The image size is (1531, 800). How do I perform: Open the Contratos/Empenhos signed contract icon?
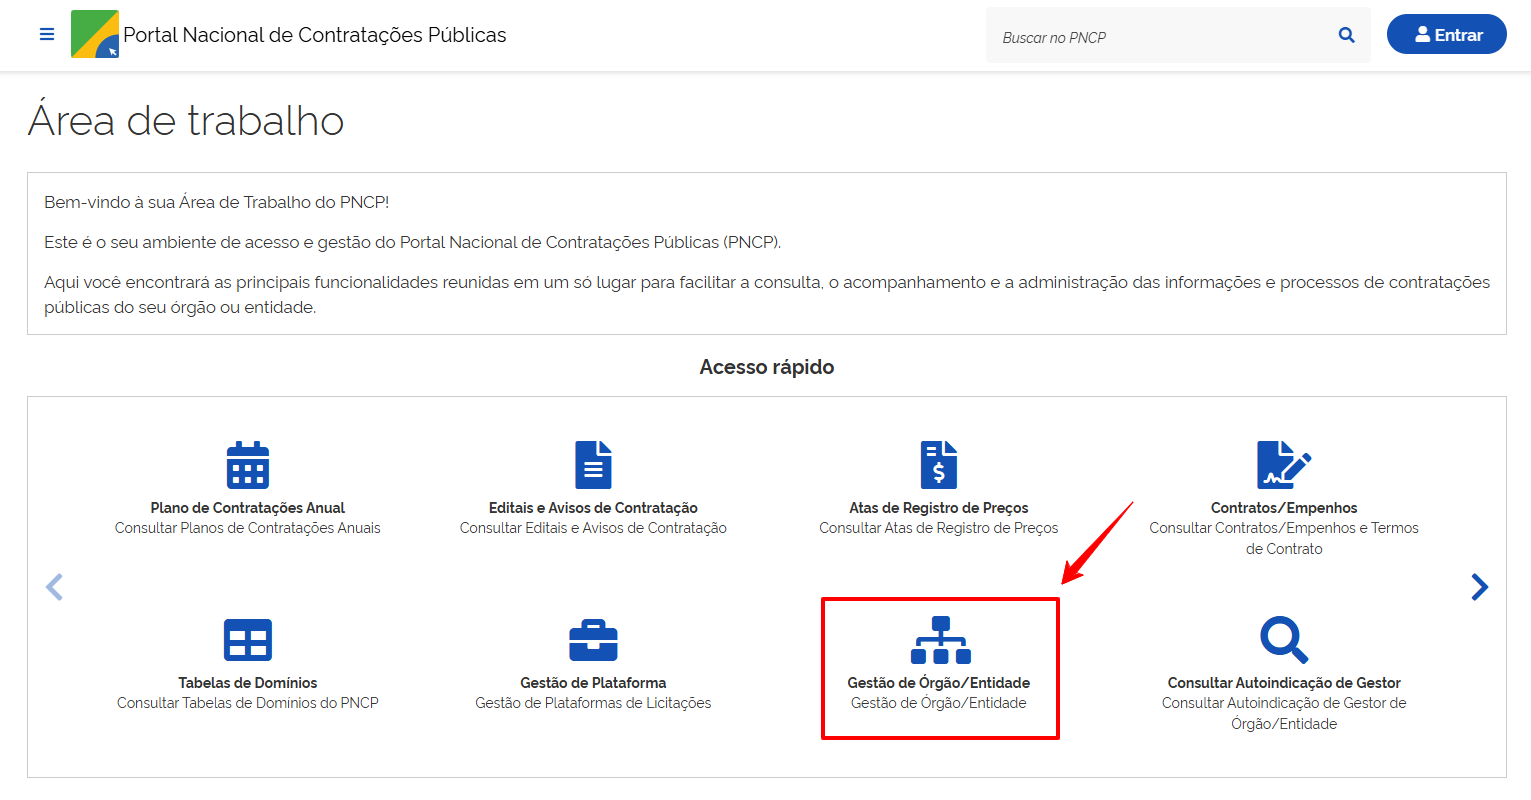pos(1283,465)
